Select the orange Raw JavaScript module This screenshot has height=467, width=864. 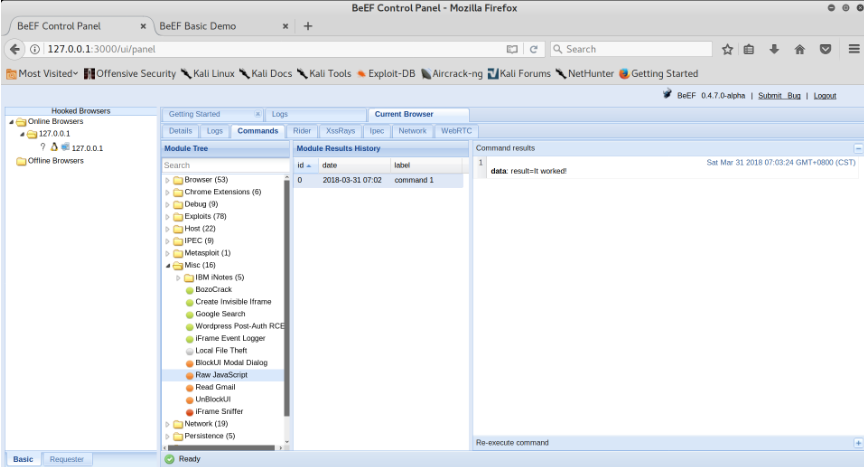(222, 375)
